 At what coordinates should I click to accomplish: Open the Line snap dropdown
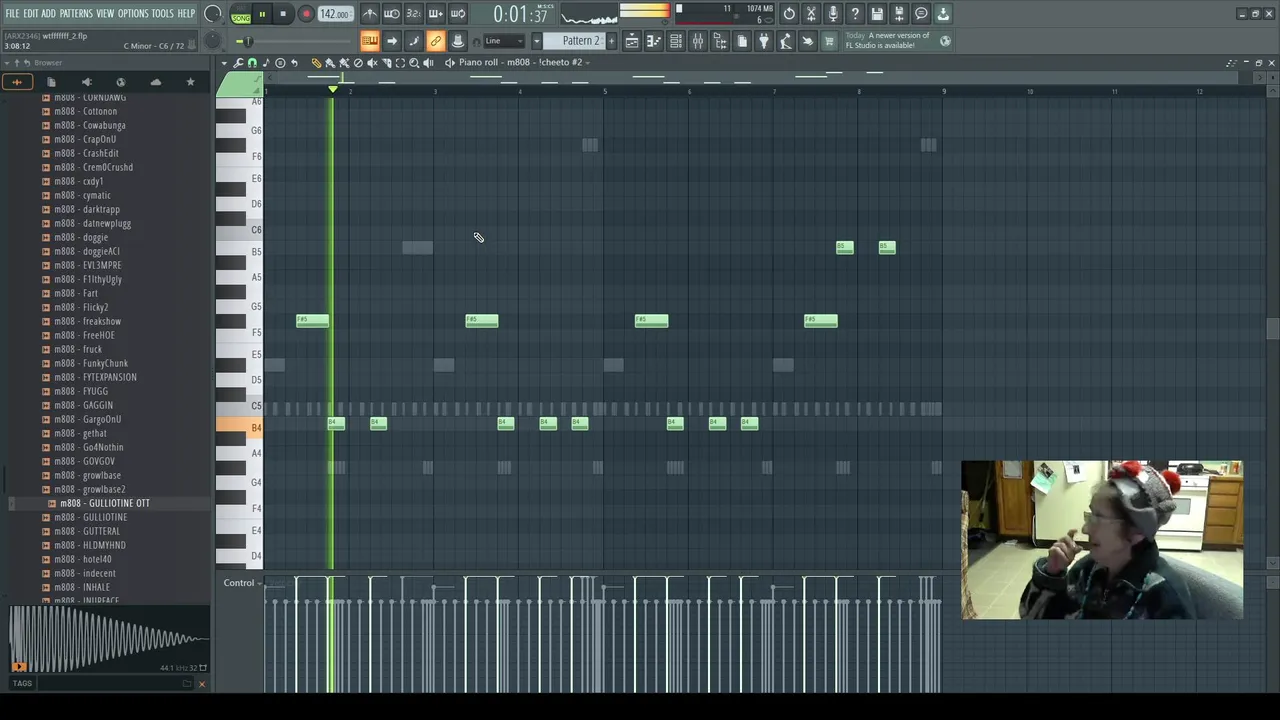coord(505,41)
